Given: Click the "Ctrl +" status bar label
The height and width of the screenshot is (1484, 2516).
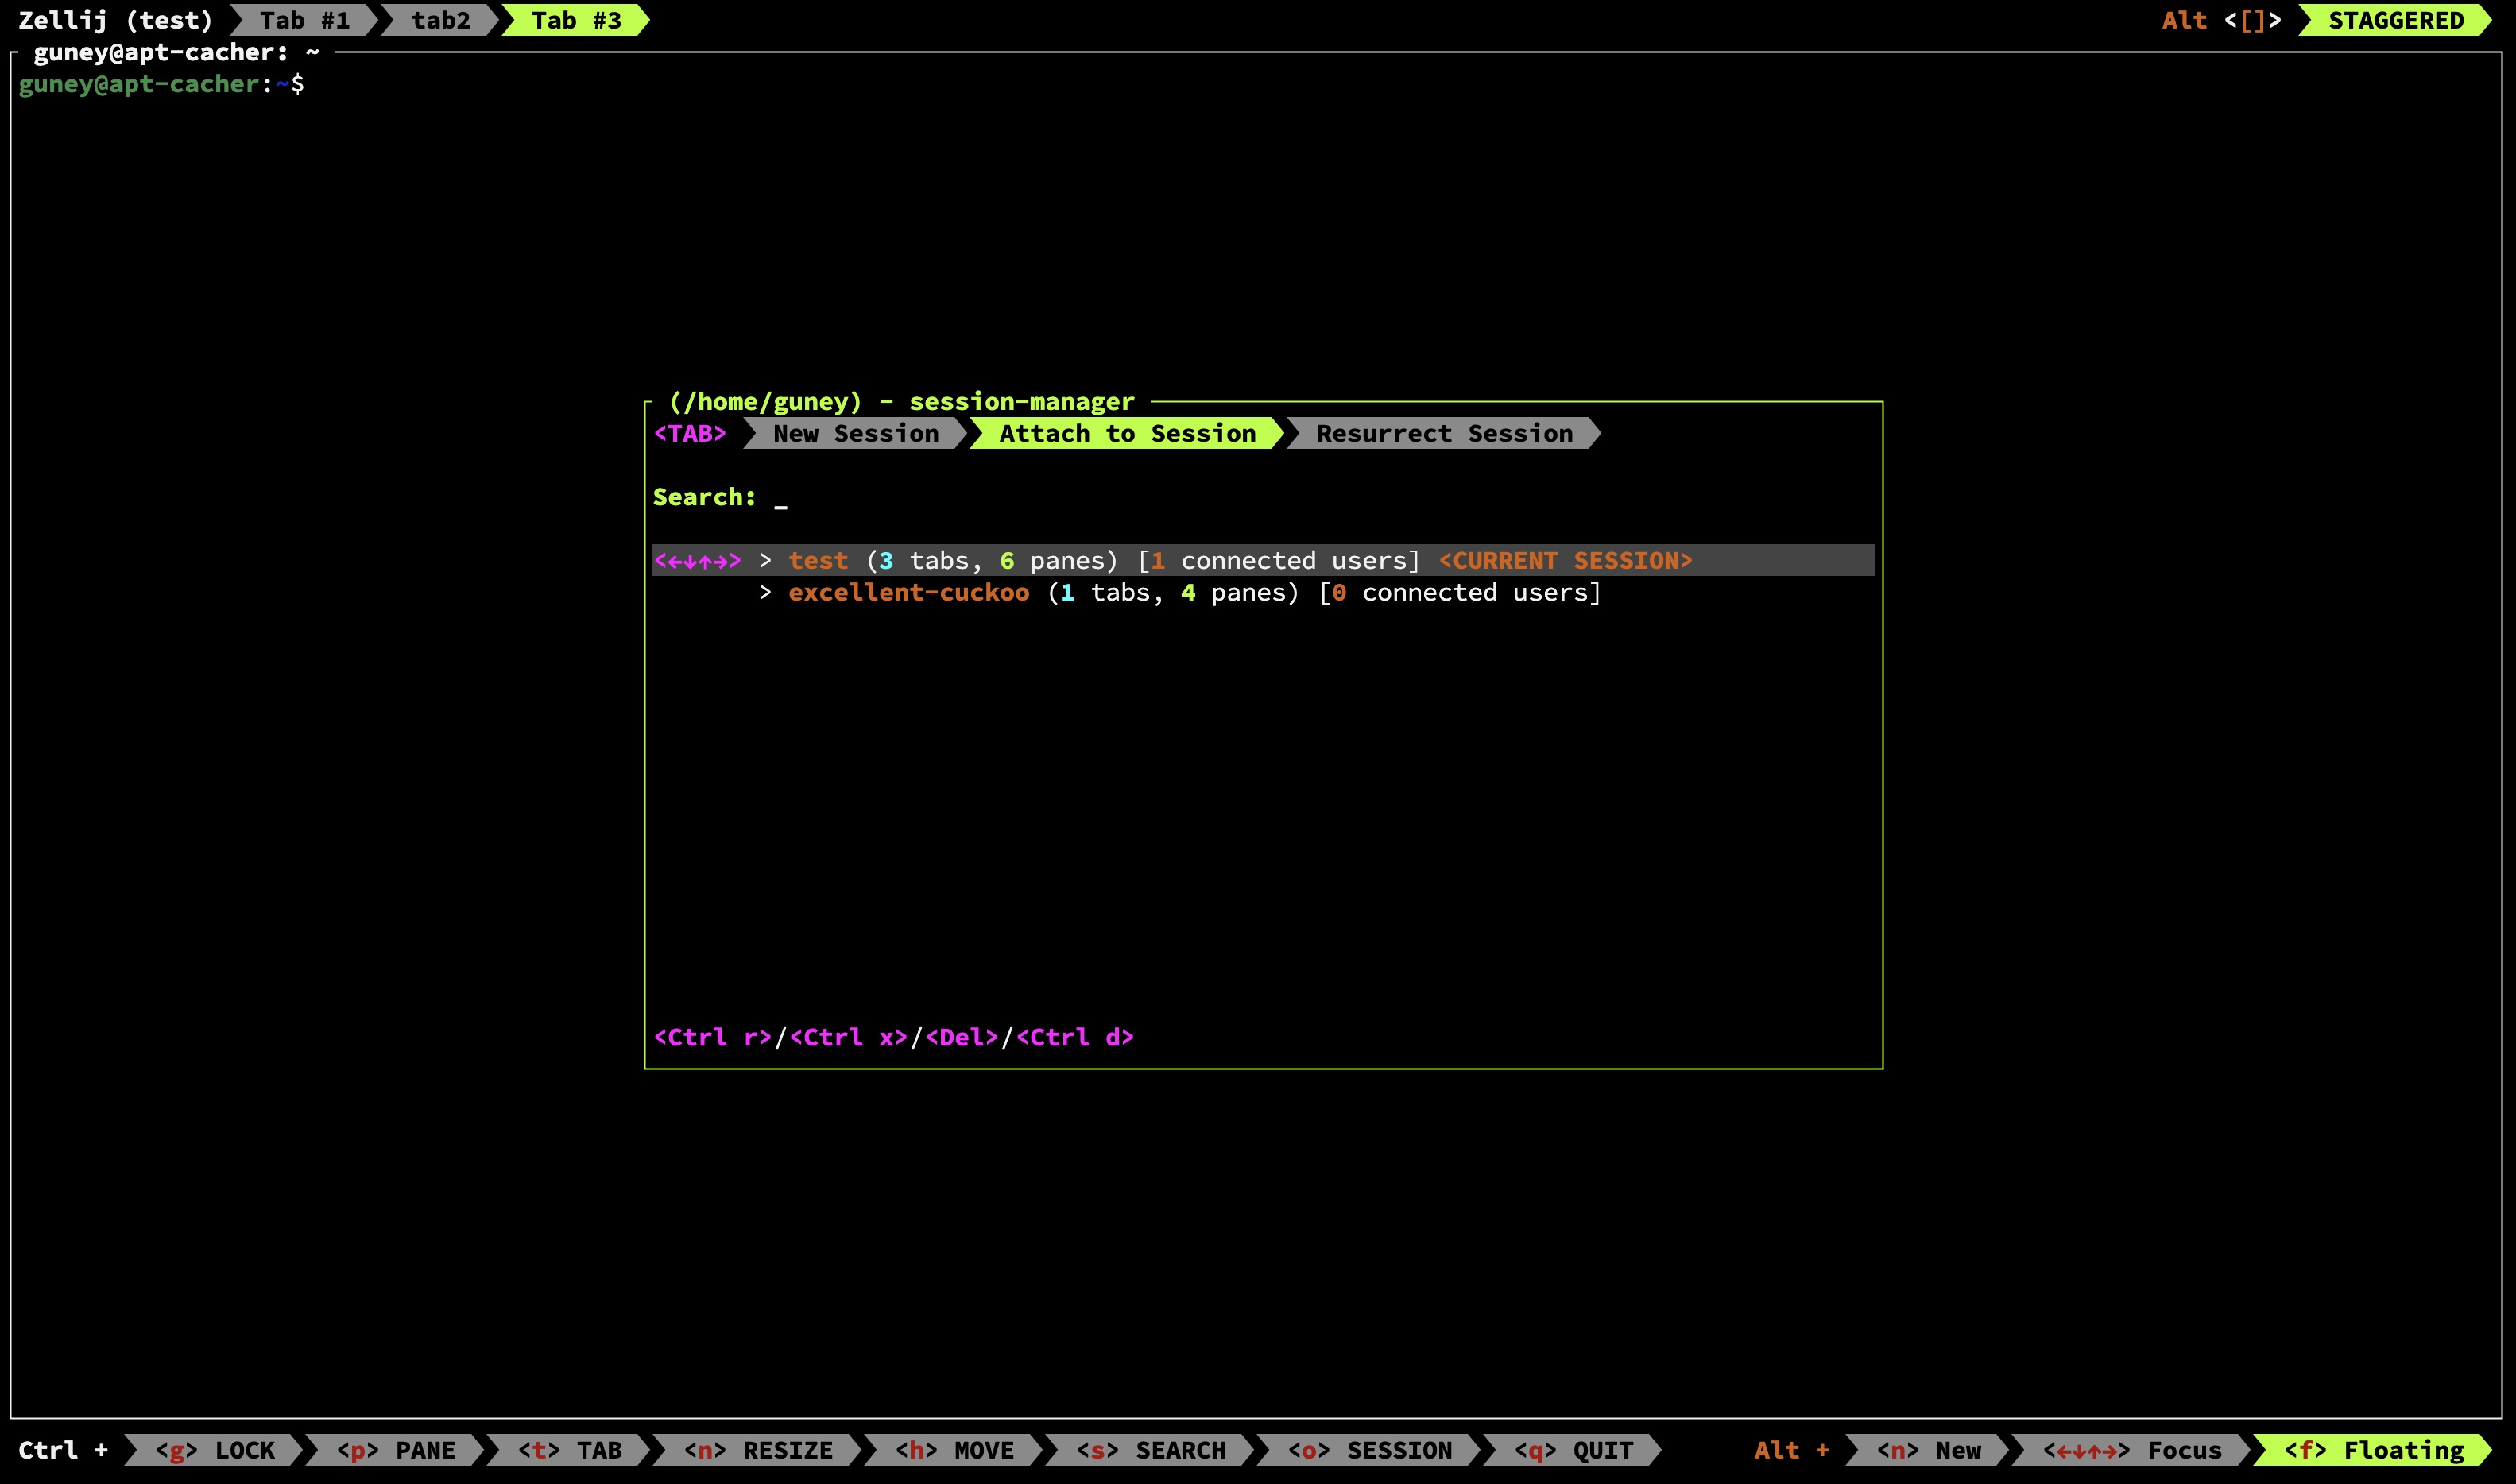Looking at the screenshot, I should [63, 1450].
